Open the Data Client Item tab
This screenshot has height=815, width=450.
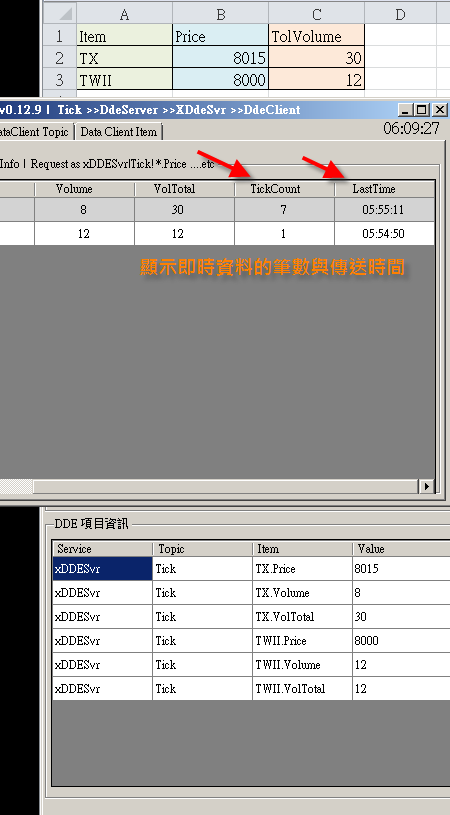pos(118,132)
